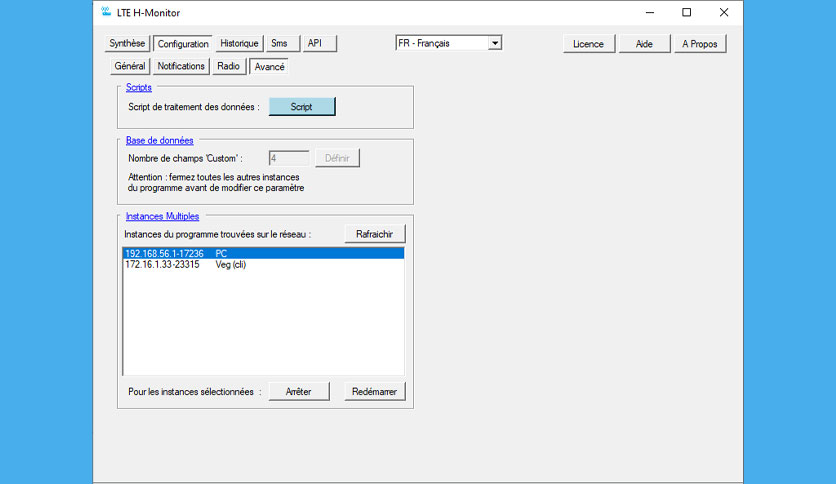Select instance 192.168.56.1-17236 PC
Image resolution: width=836 pixels, height=484 pixels.
[x=263, y=254]
